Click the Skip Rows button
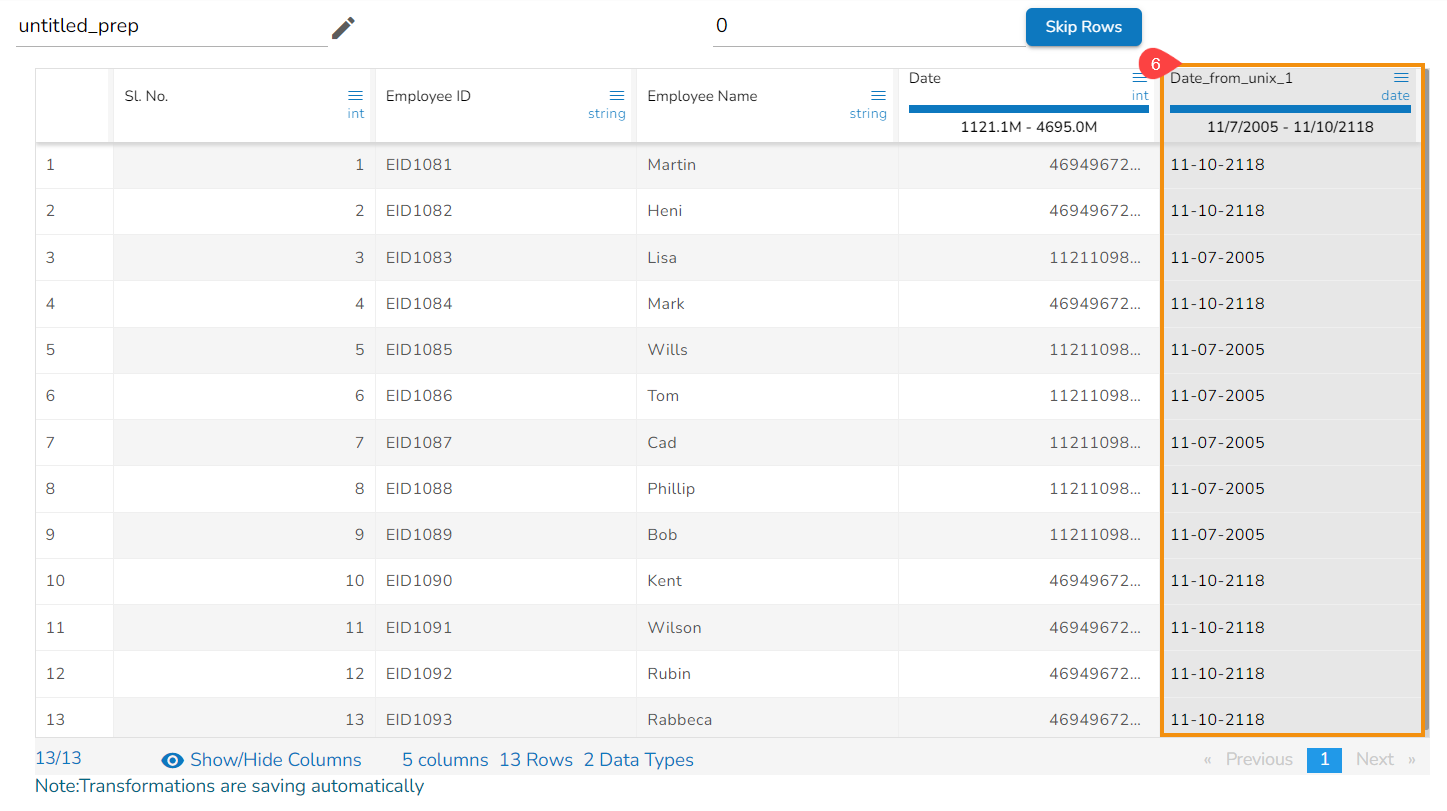The width and height of the screenshot is (1447, 811). (x=1083, y=27)
